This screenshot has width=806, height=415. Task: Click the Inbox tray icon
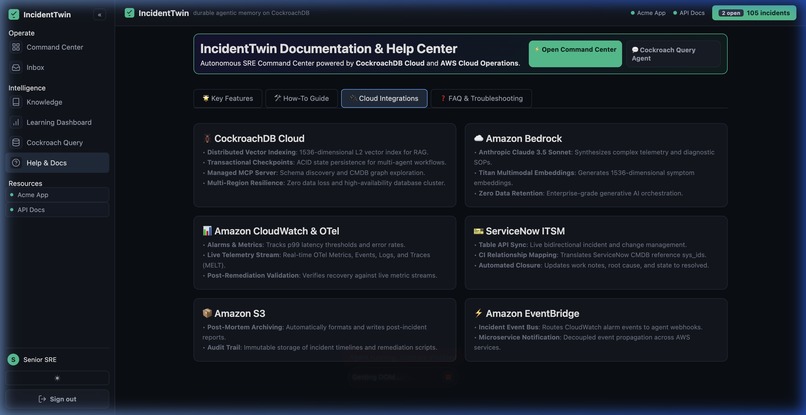16,67
